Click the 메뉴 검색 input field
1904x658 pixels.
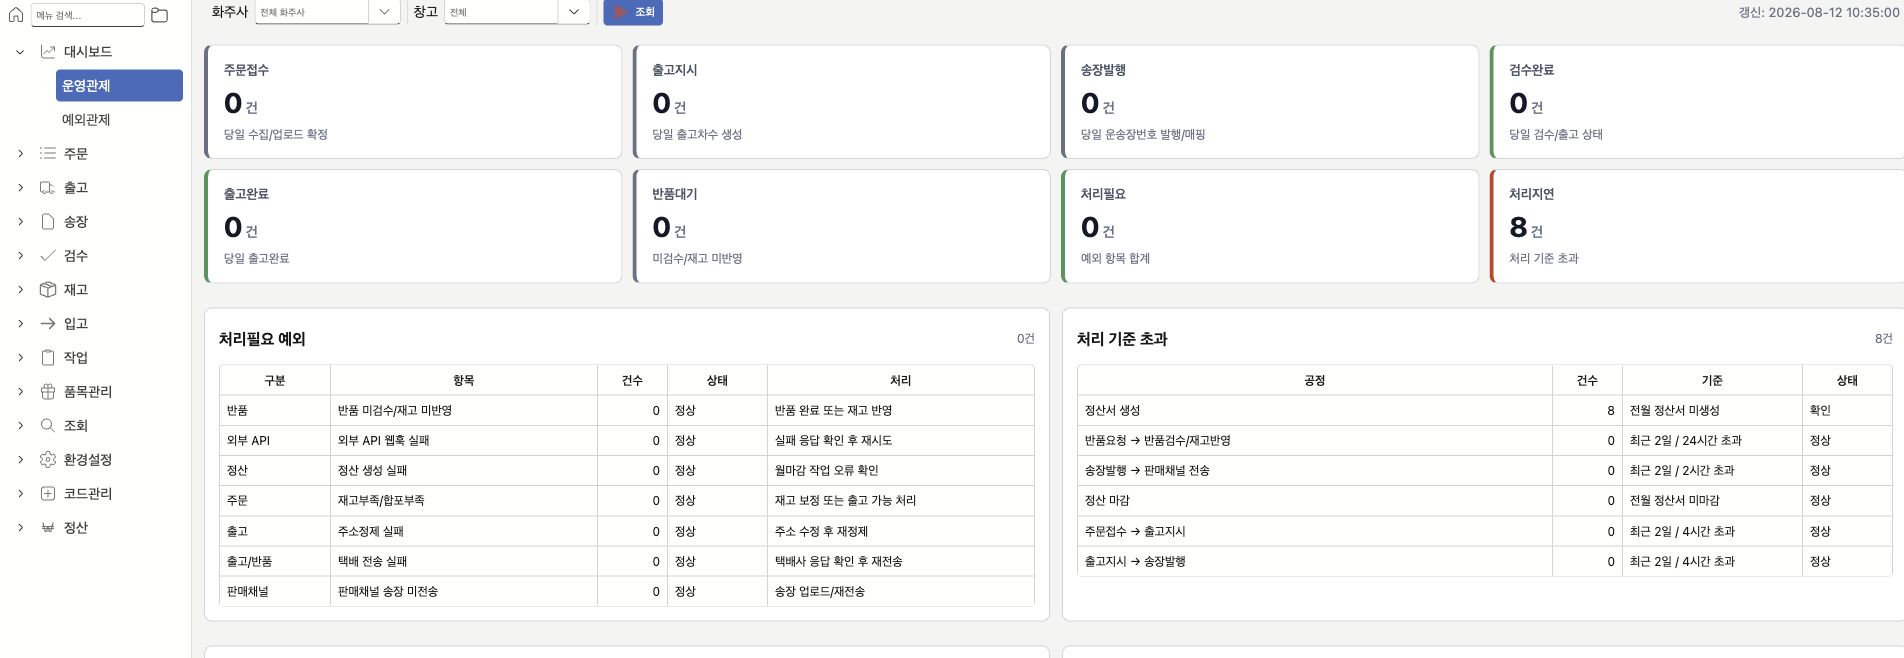(x=88, y=15)
